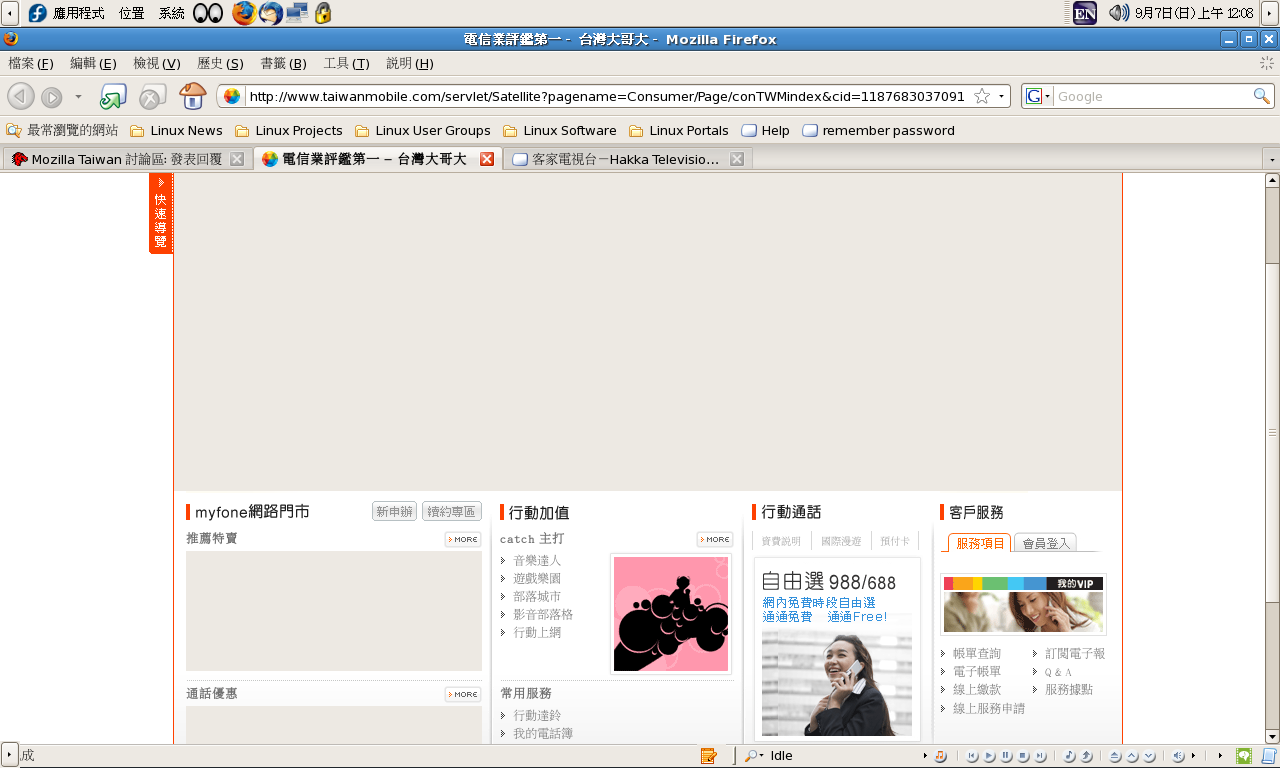The height and width of the screenshot is (768, 1280).
Task: Open the Linux News bookmark folder
Action: (176, 130)
